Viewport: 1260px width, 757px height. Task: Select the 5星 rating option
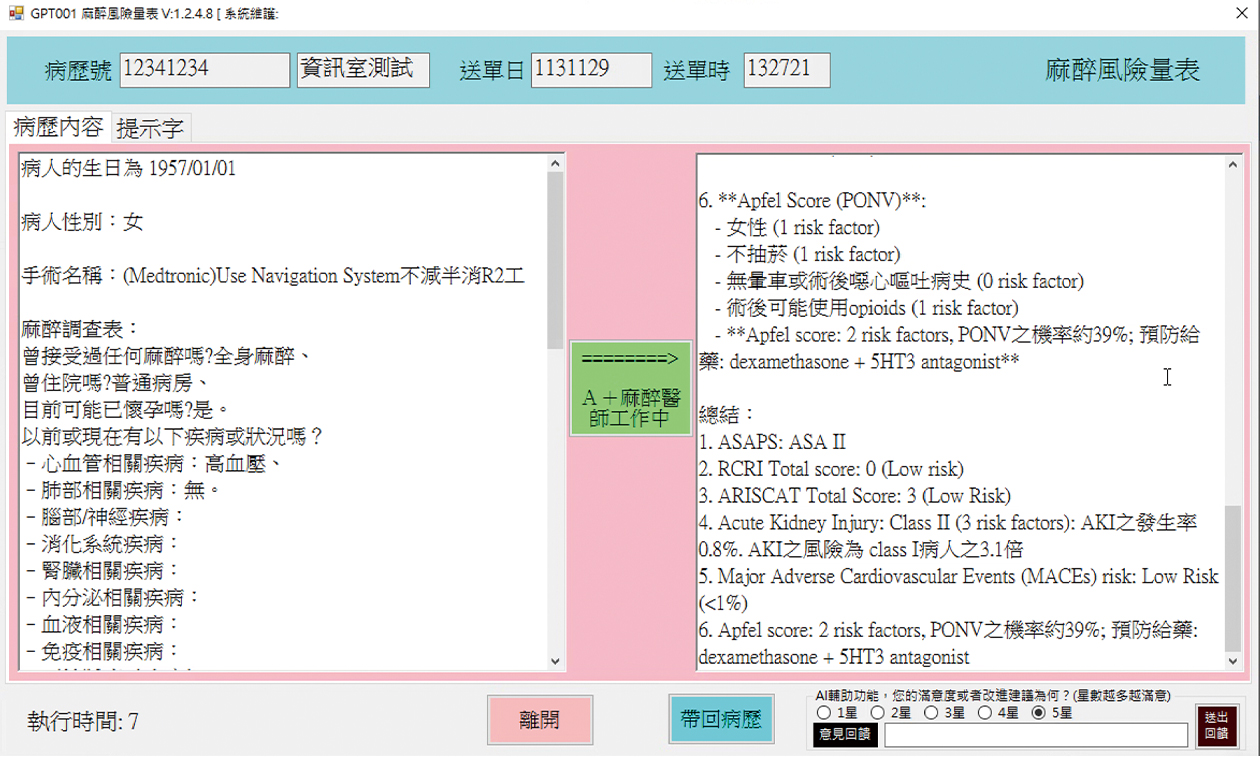[1038, 713]
